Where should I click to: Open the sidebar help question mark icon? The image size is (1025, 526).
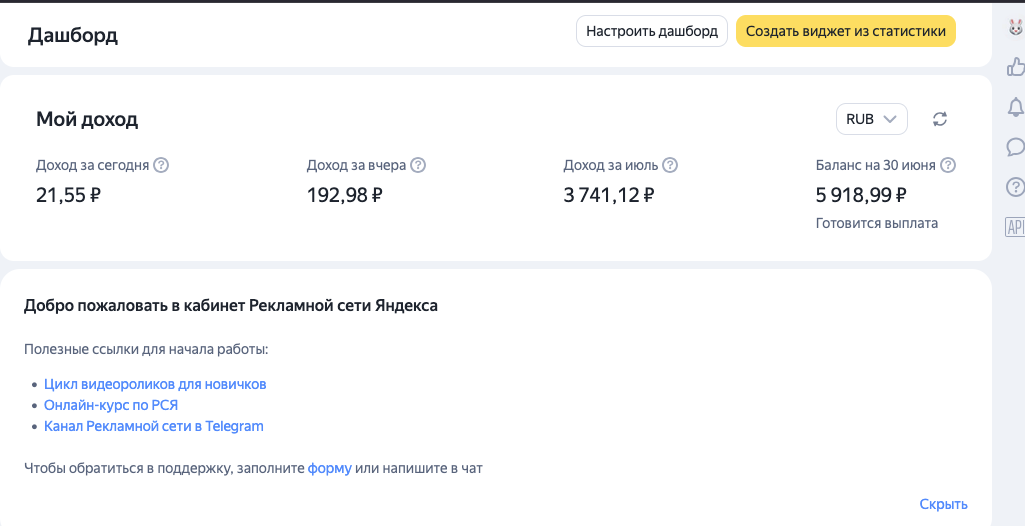[1015, 187]
